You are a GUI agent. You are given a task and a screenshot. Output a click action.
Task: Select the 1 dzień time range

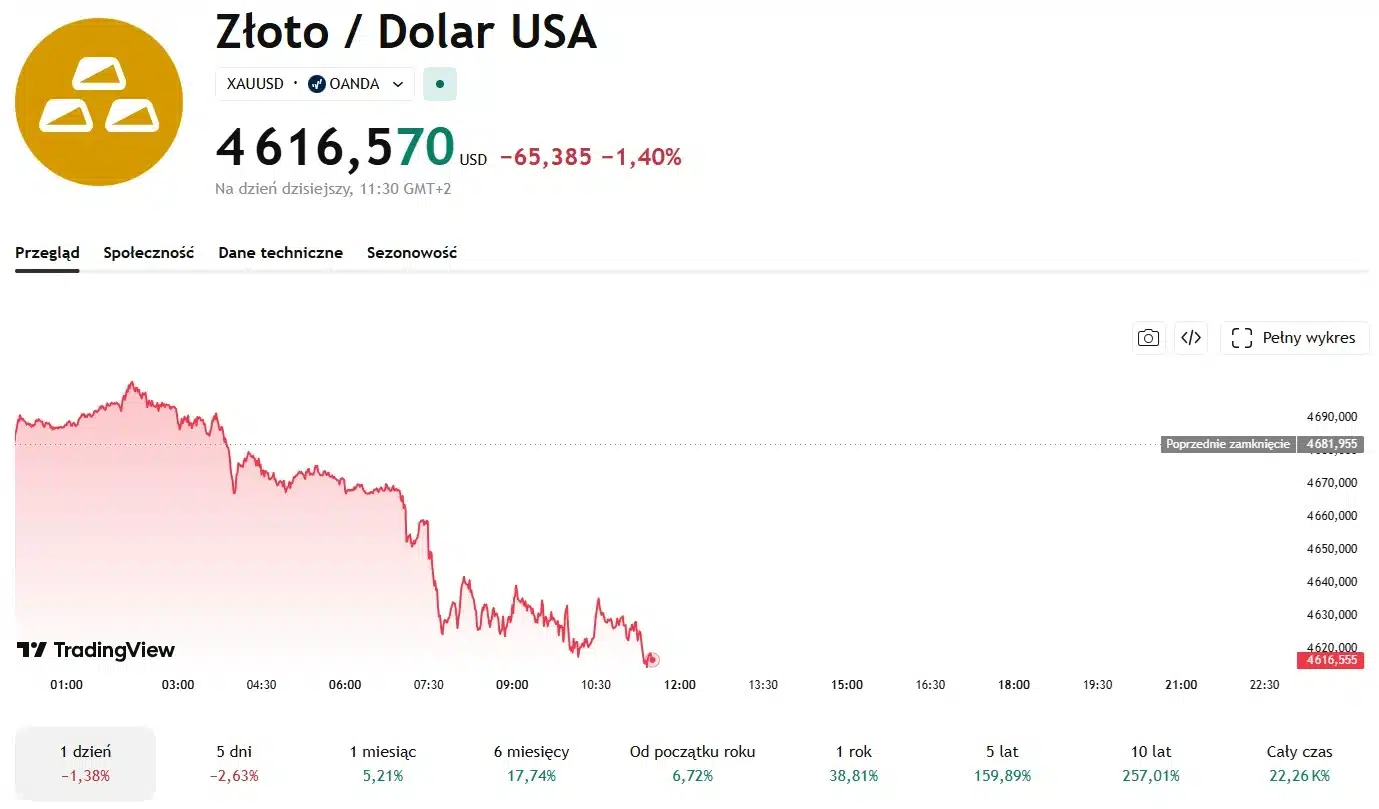85,763
